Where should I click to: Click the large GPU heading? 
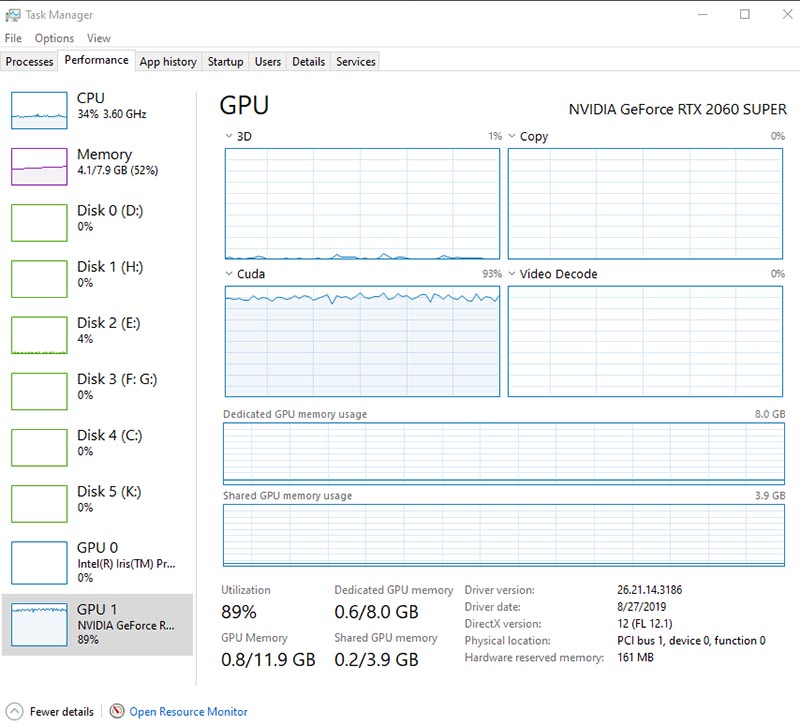pos(244,106)
